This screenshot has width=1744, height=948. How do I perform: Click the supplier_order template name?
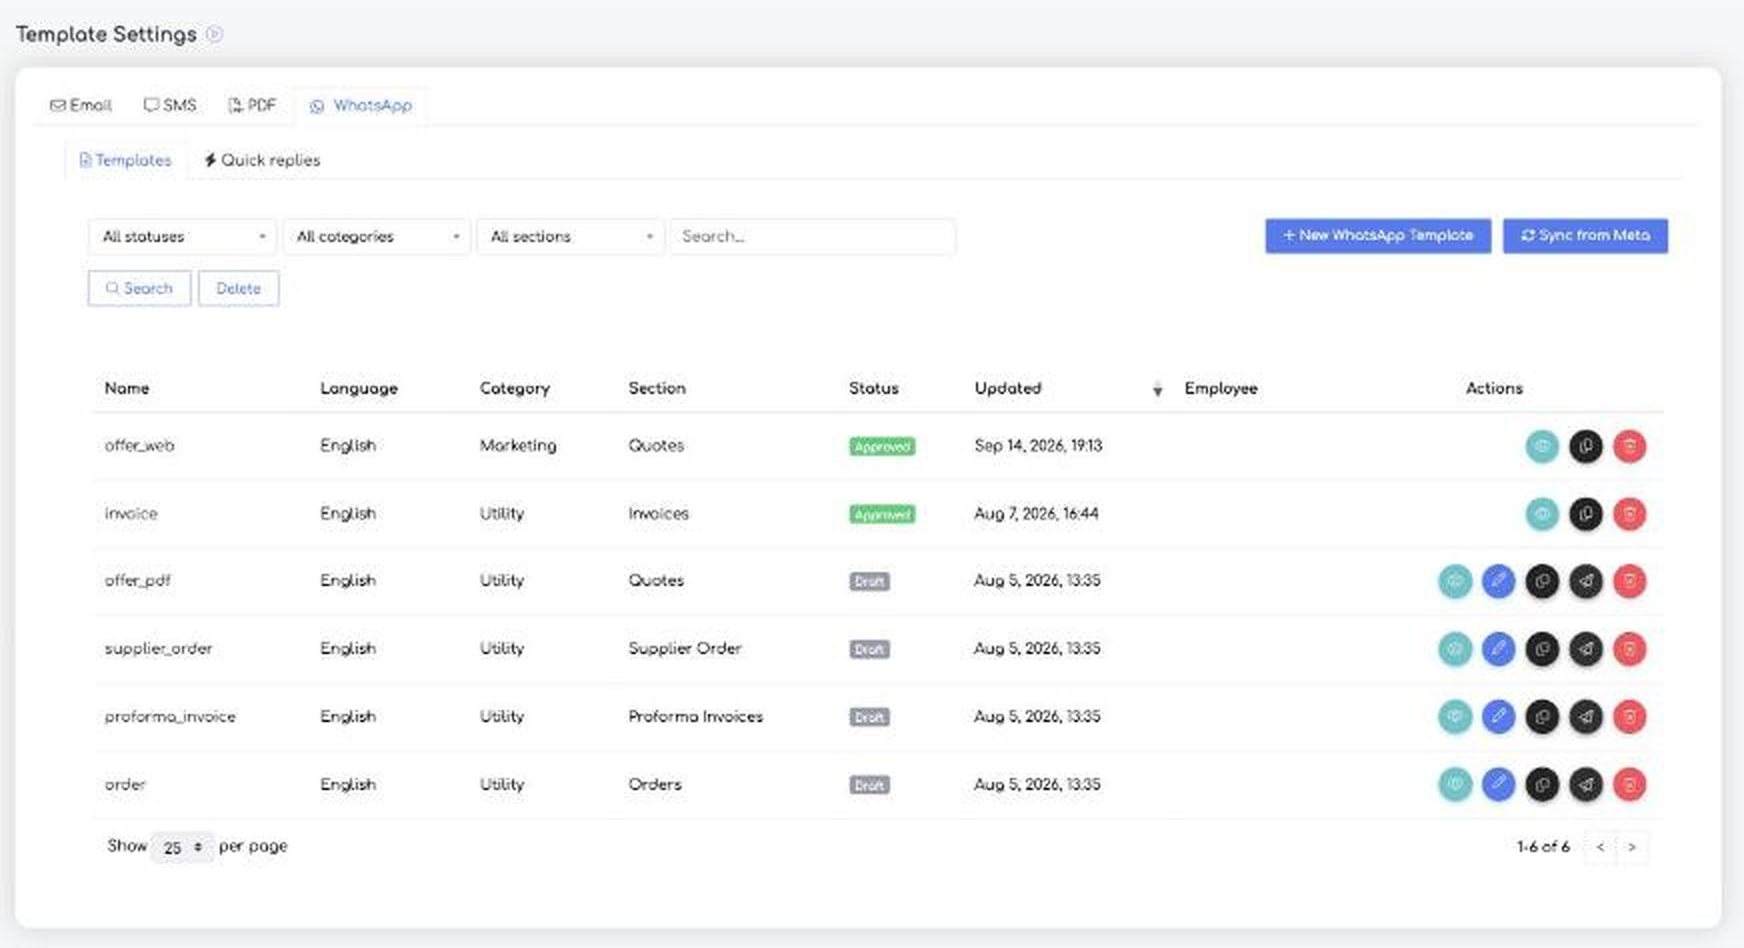point(158,648)
